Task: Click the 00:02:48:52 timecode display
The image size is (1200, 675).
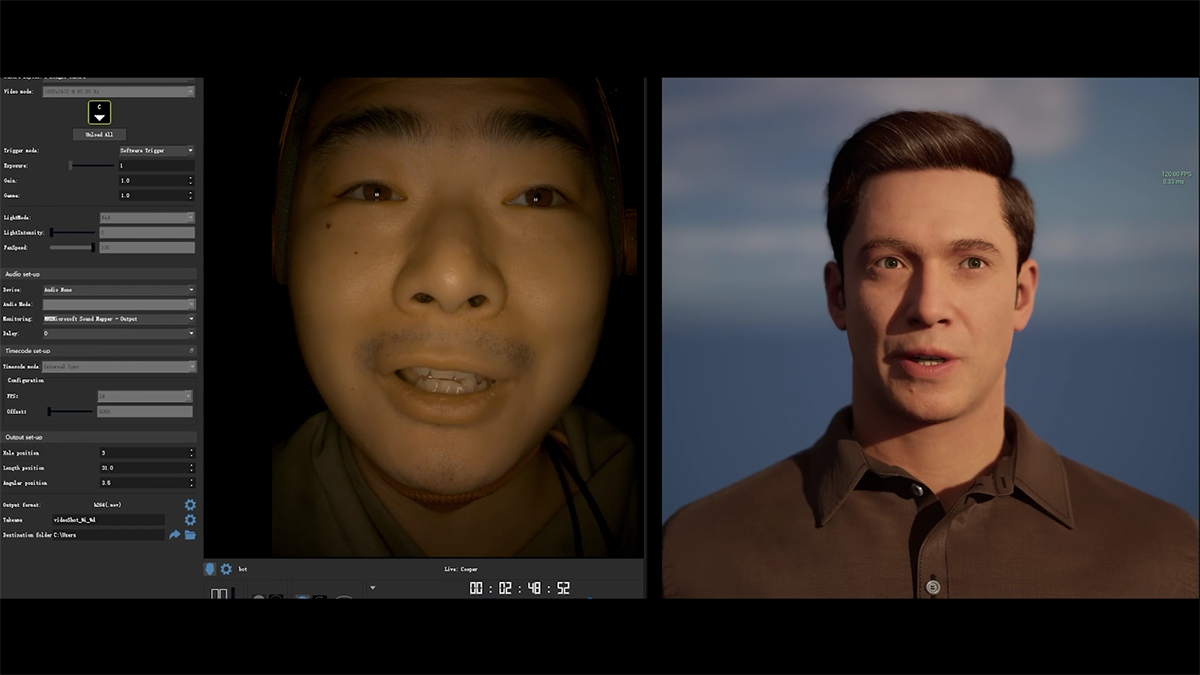Action: (x=520, y=588)
